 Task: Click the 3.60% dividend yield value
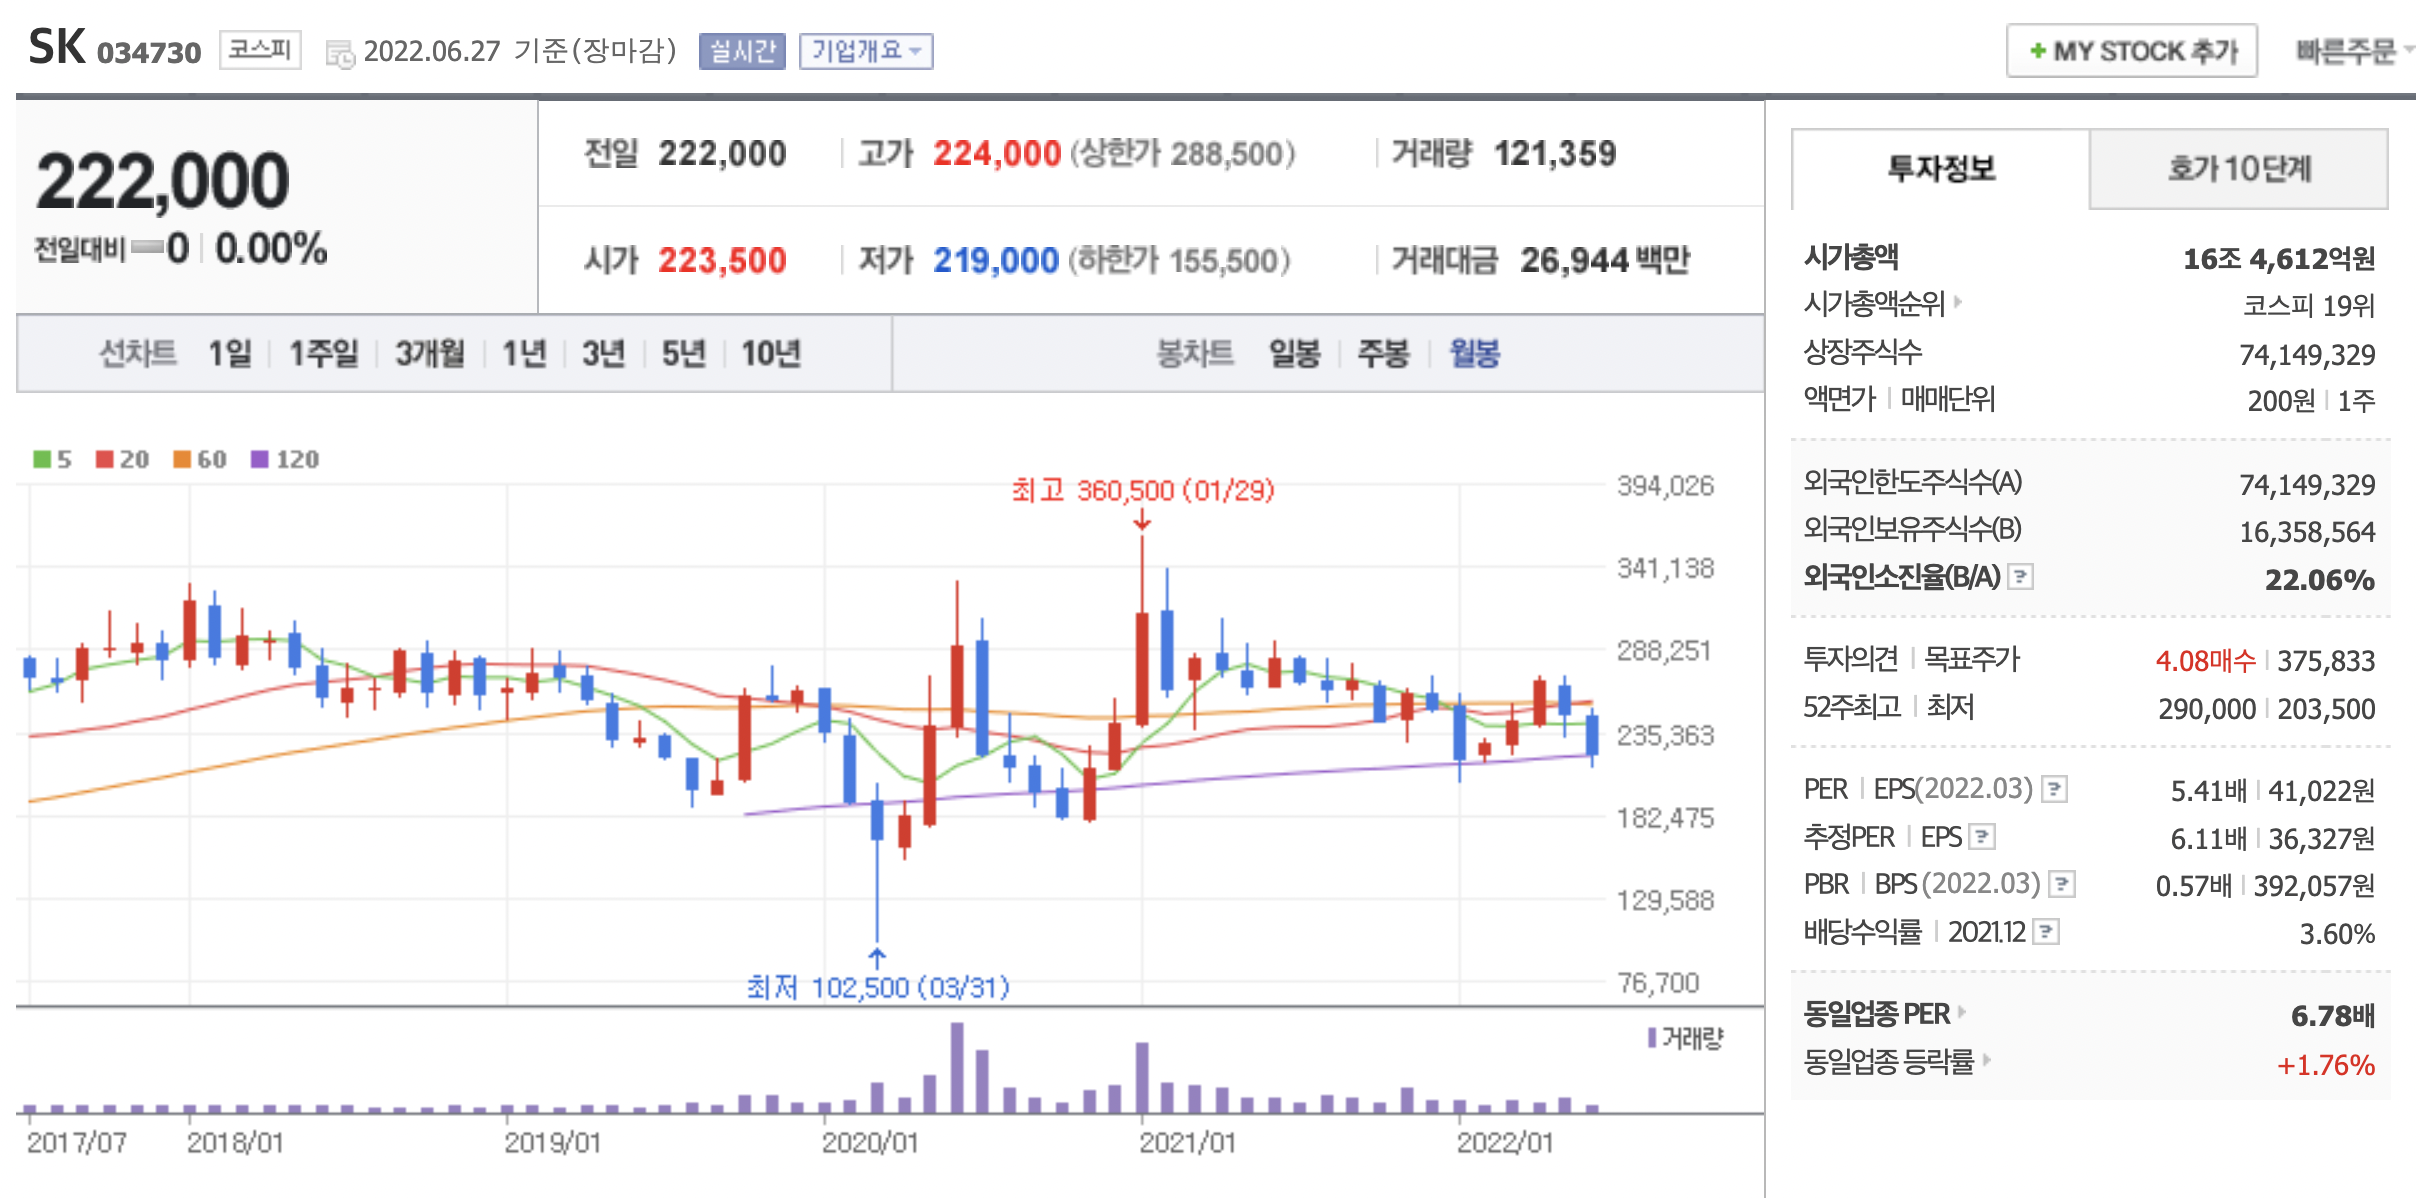pyautogui.click(x=2337, y=934)
